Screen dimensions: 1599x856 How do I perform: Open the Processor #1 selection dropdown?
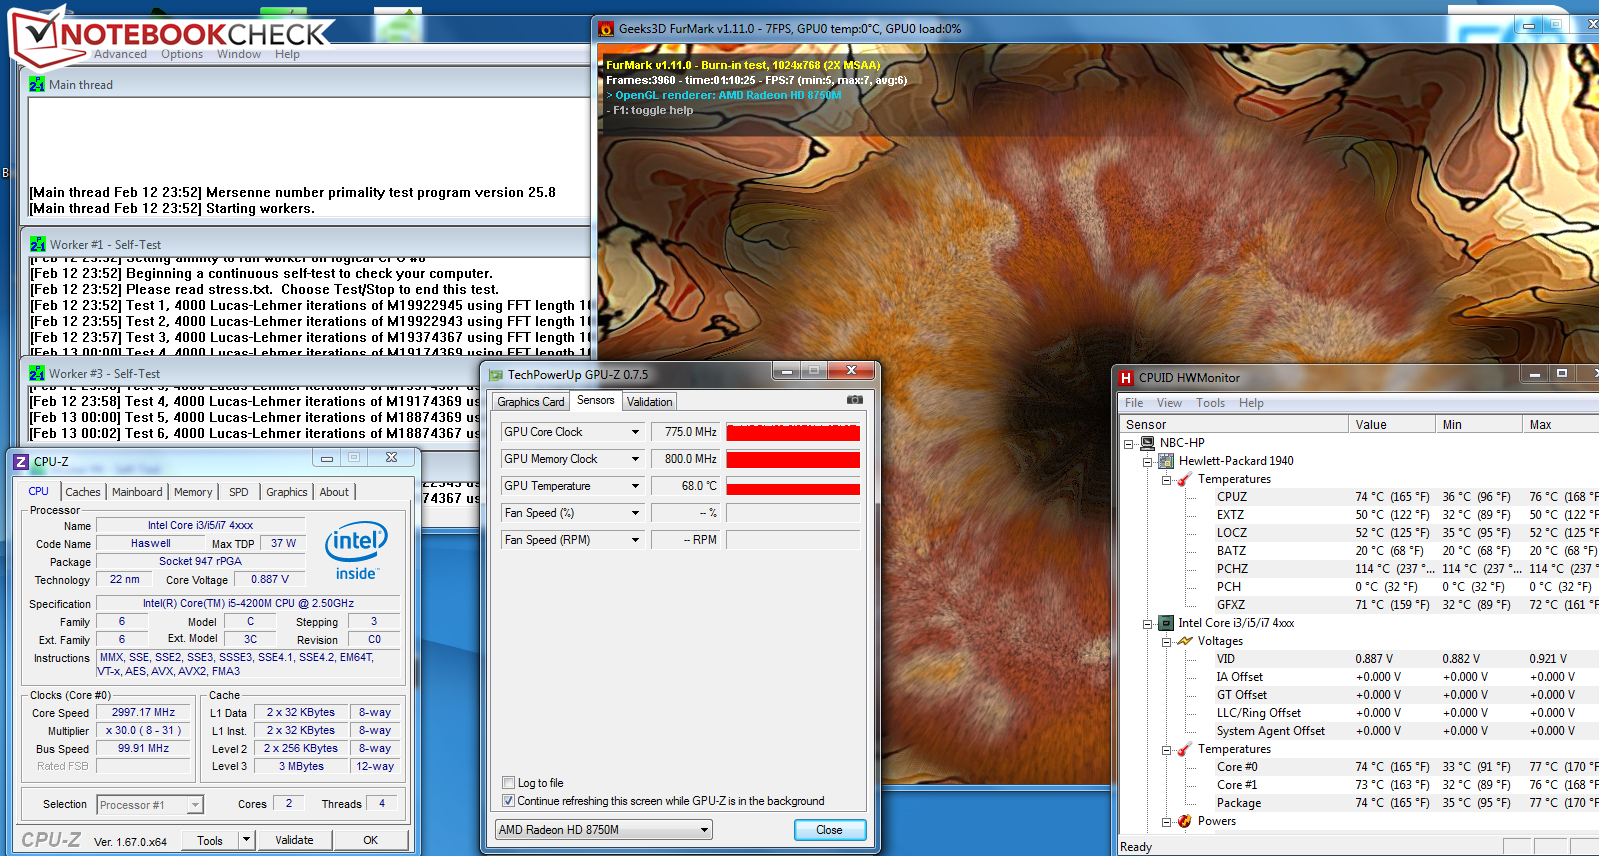[195, 805]
